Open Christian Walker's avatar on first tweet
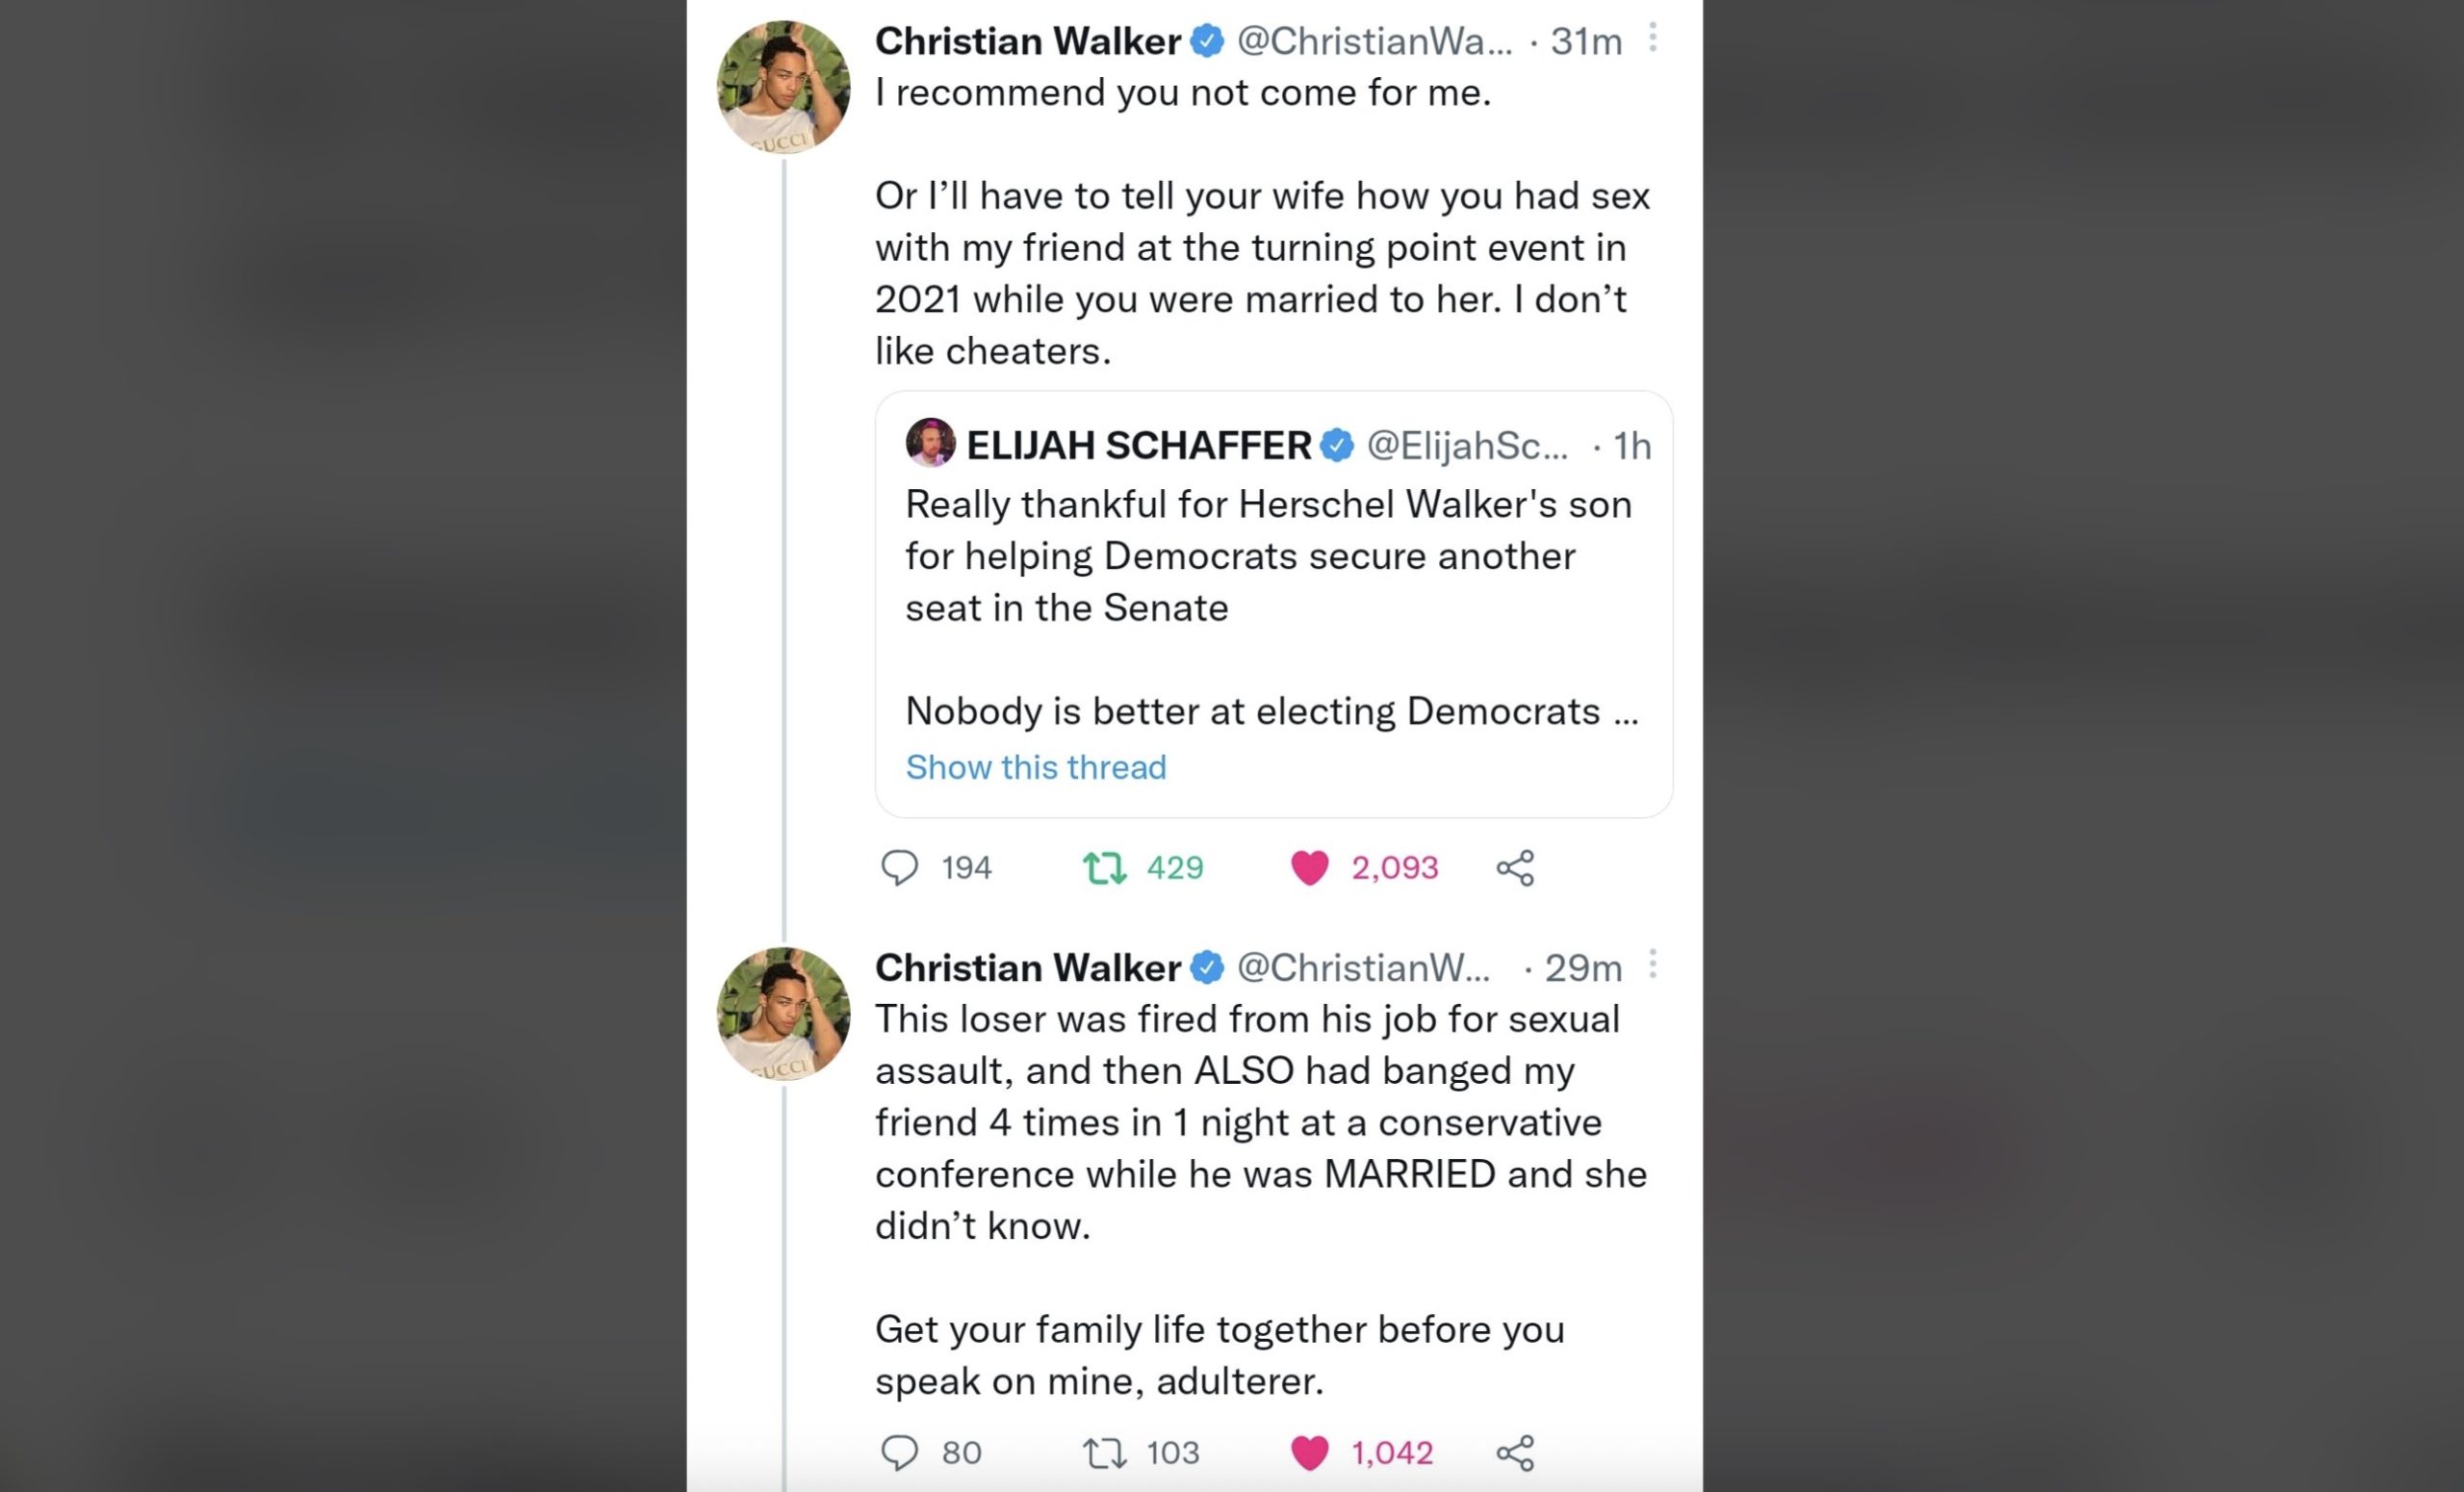This screenshot has width=2464, height=1492. point(783,87)
